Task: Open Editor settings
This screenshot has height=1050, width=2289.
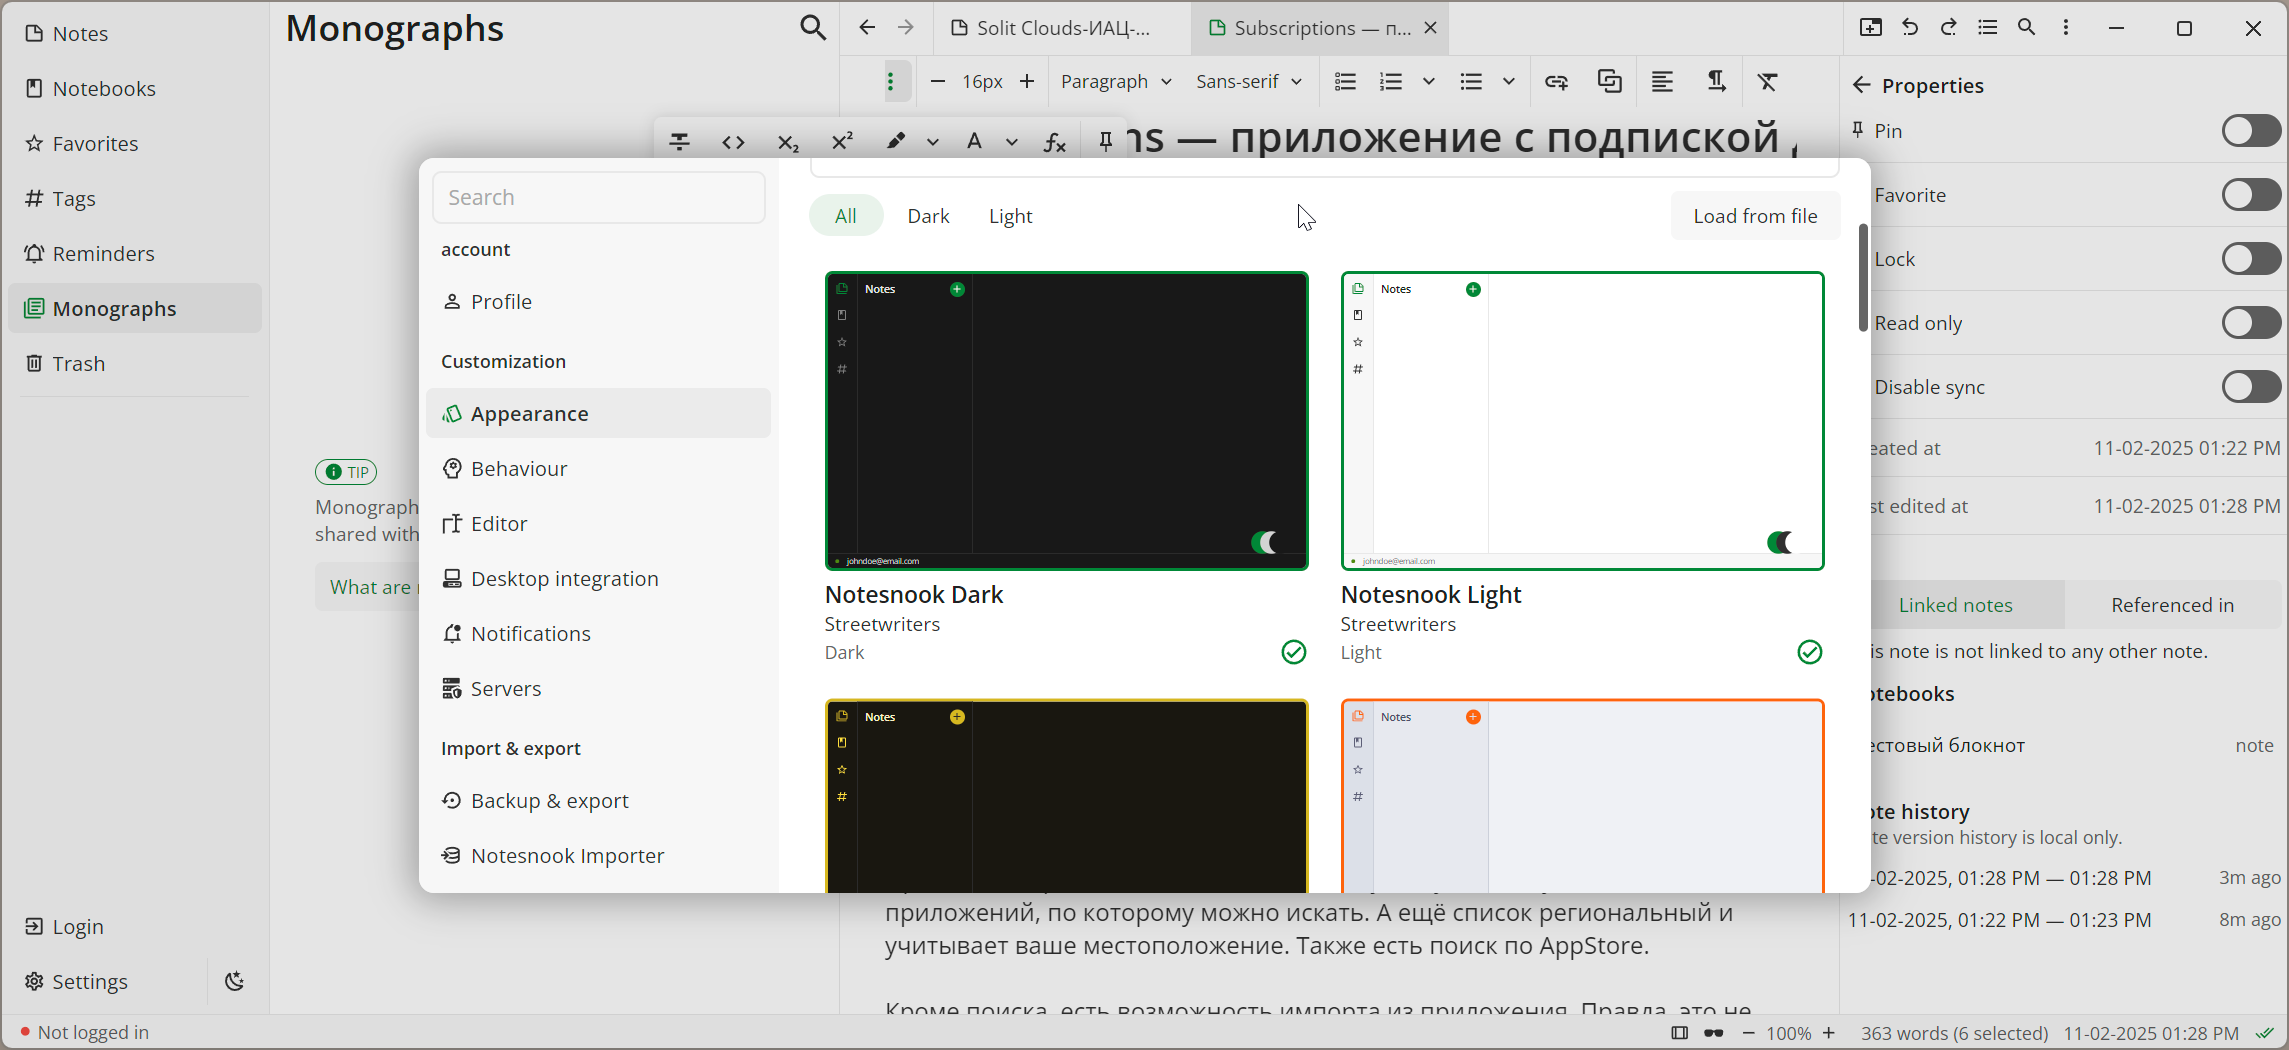Action: [x=598, y=524]
